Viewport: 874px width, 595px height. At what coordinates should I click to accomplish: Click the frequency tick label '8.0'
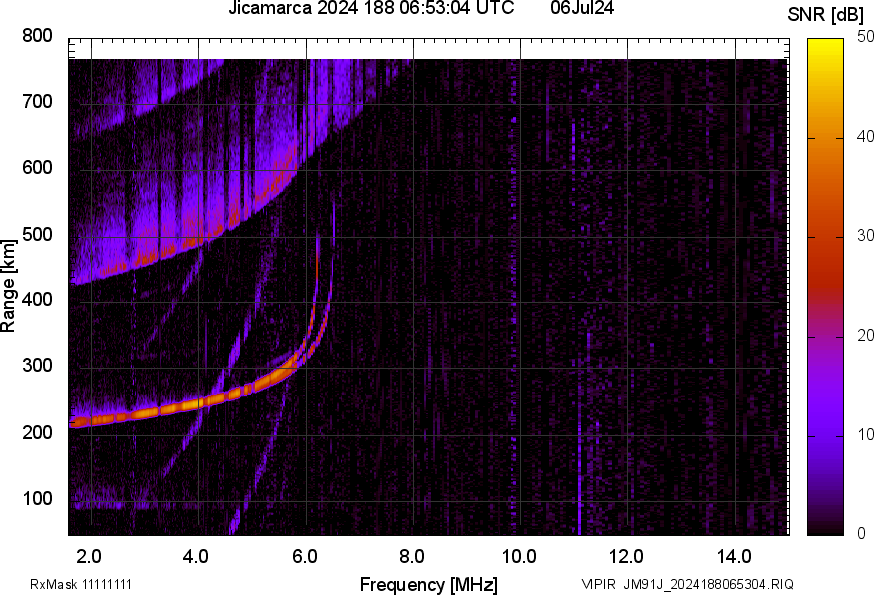412,557
